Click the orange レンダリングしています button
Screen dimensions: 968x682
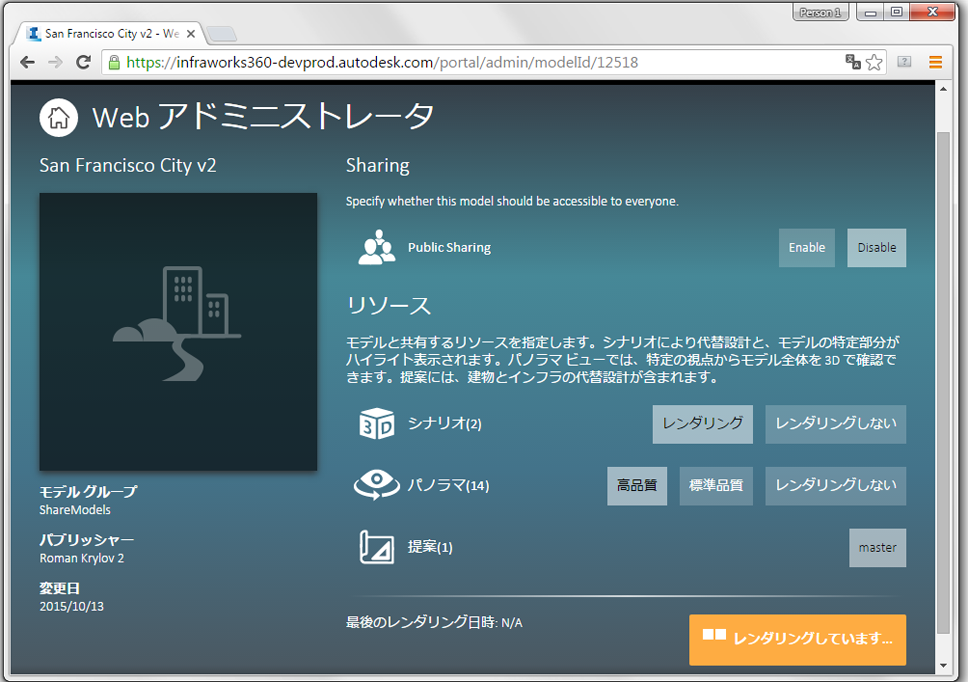(798, 639)
